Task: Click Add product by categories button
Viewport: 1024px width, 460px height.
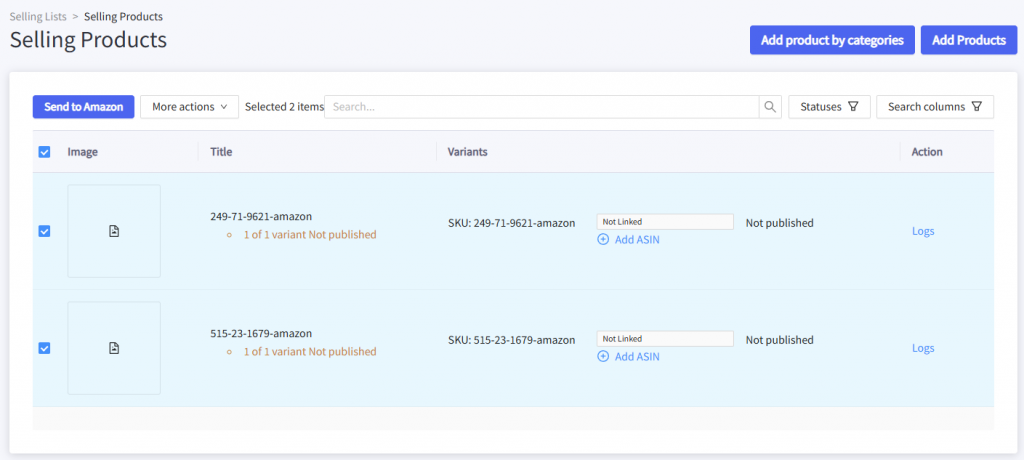Action: pos(832,40)
